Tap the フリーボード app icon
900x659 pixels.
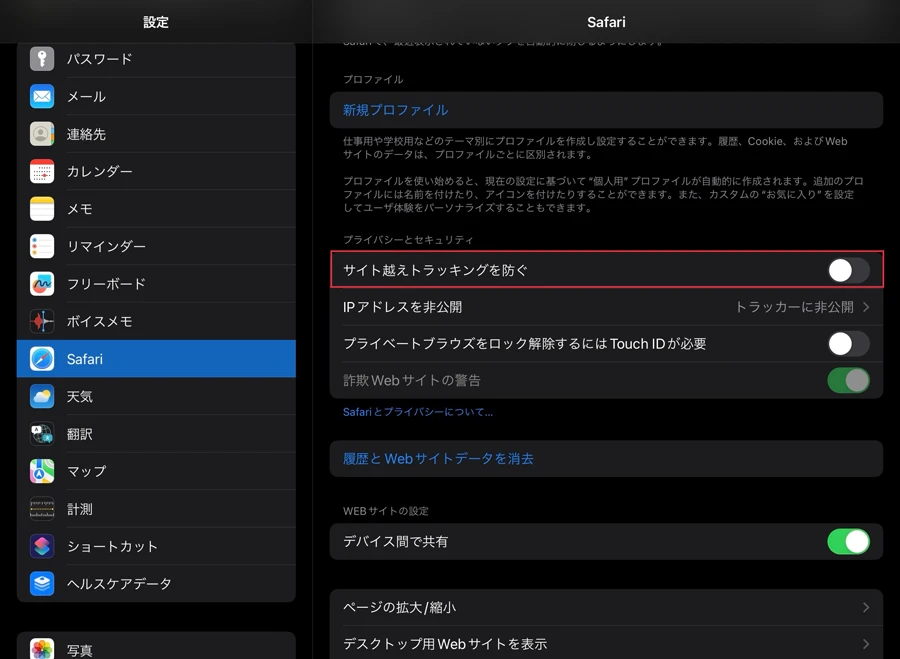[42, 284]
